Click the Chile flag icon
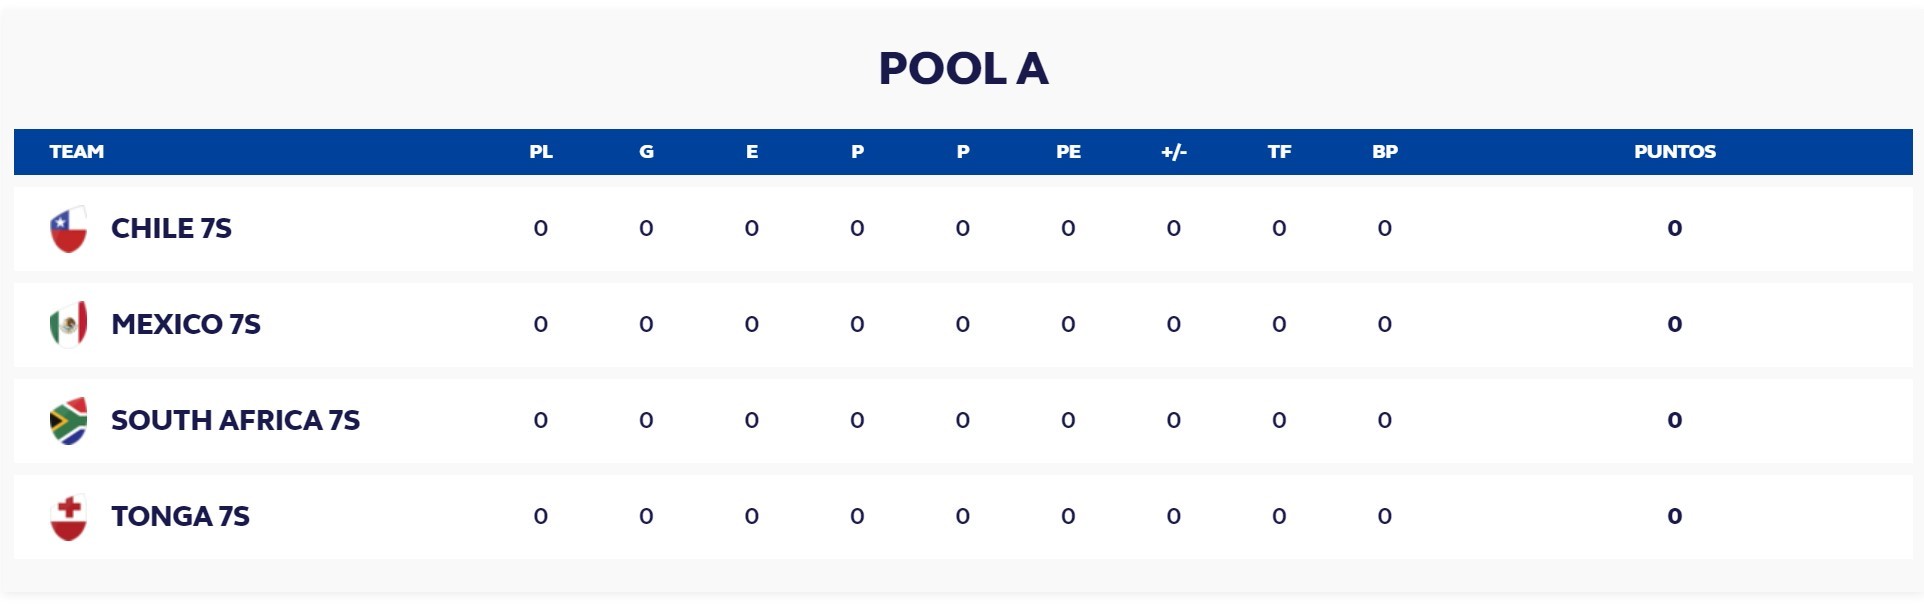This screenshot has width=1924, height=604. point(68,229)
